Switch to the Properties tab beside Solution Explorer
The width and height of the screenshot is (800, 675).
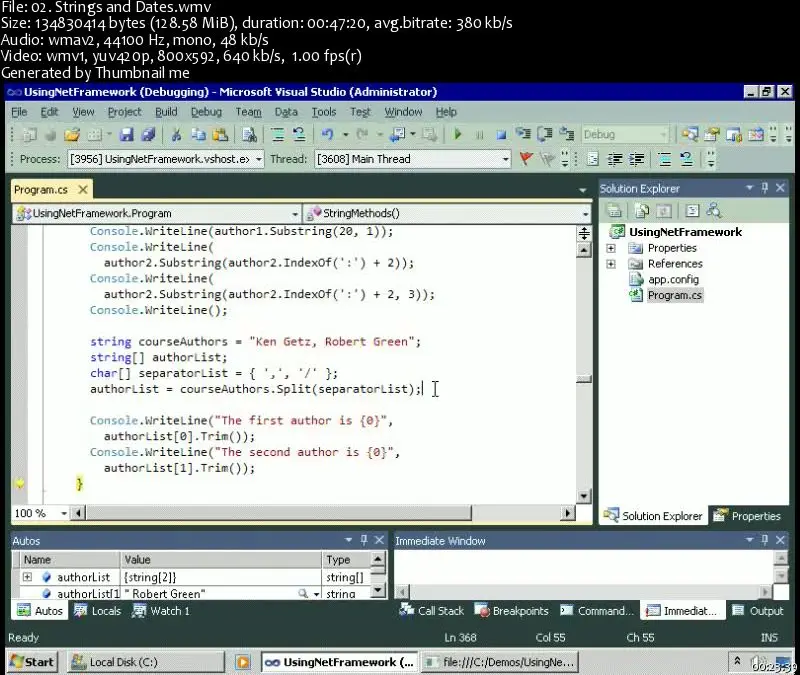[747, 516]
